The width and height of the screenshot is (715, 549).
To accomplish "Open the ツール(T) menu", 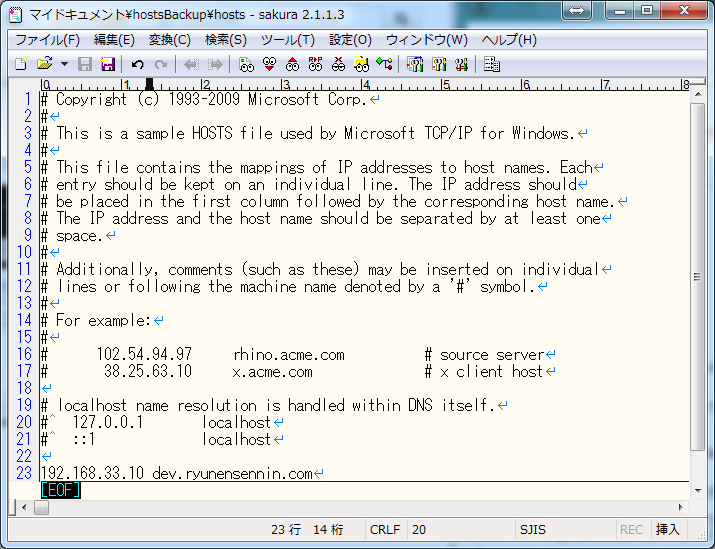I will tap(288, 40).
